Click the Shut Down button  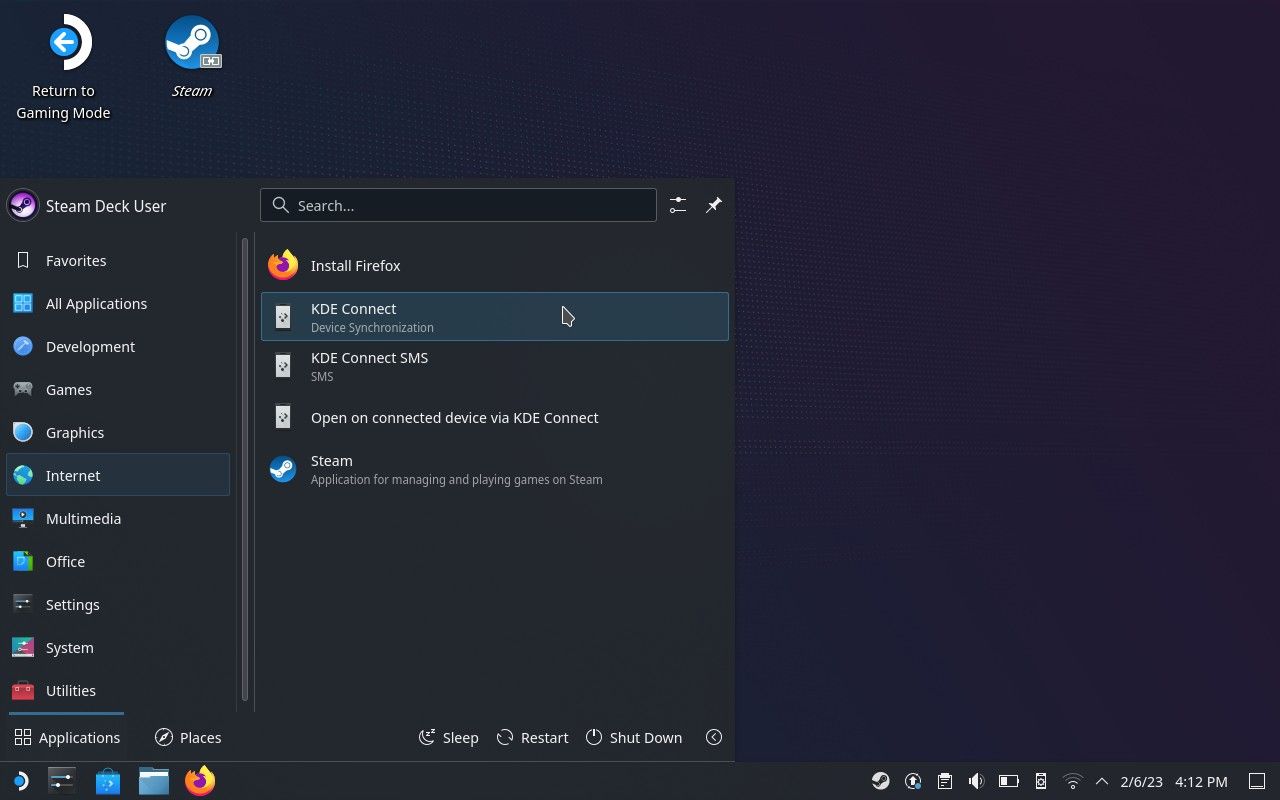pyautogui.click(x=634, y=737)
